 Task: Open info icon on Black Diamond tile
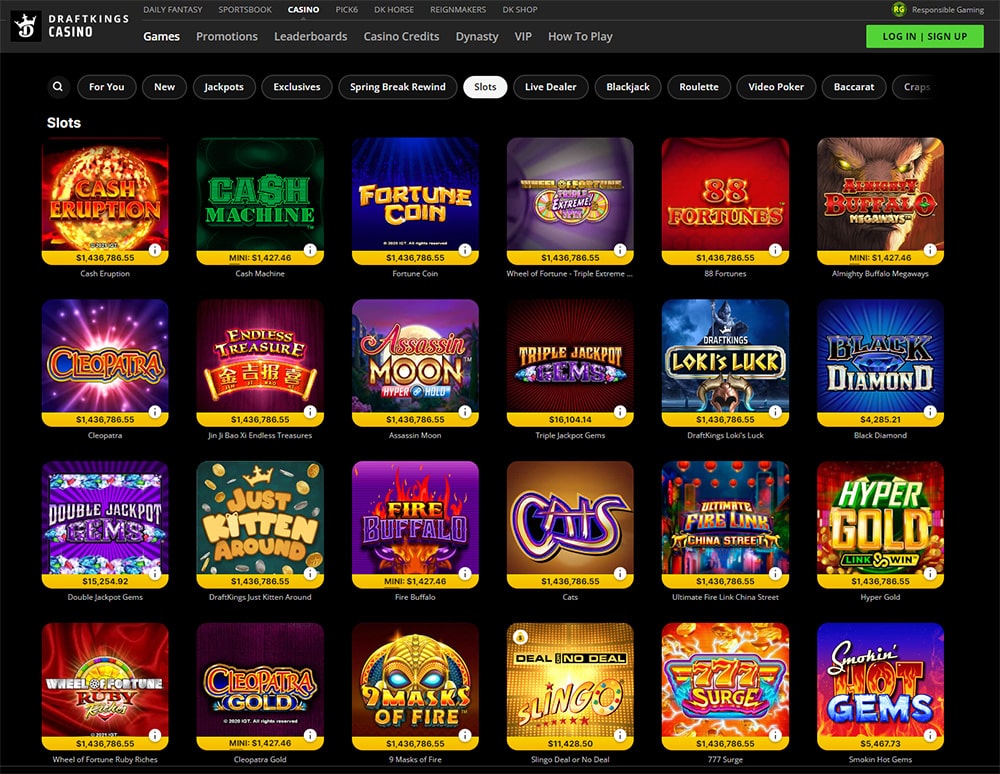[930, 412]
